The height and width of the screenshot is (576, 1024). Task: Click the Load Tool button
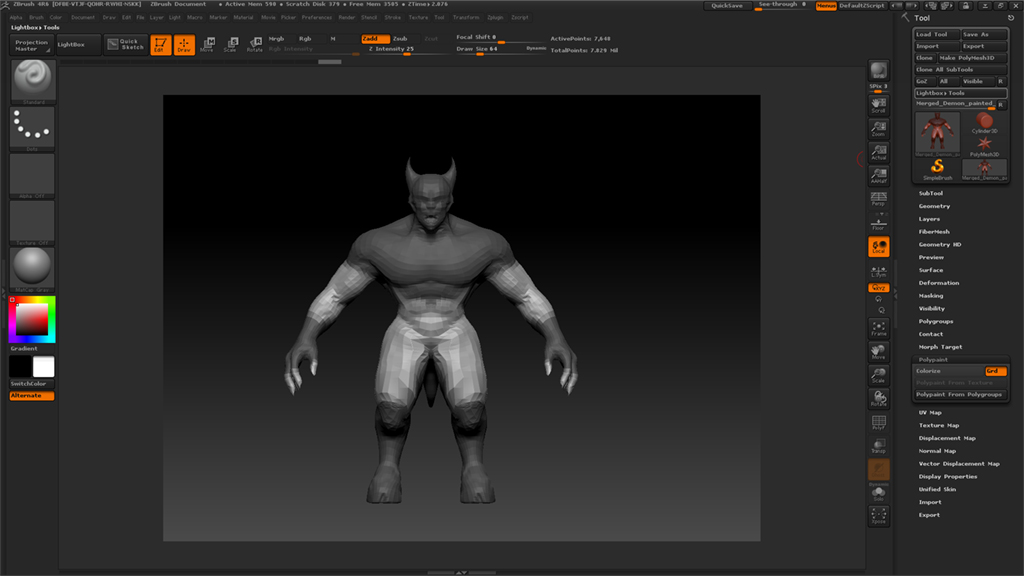pos(936,34)
